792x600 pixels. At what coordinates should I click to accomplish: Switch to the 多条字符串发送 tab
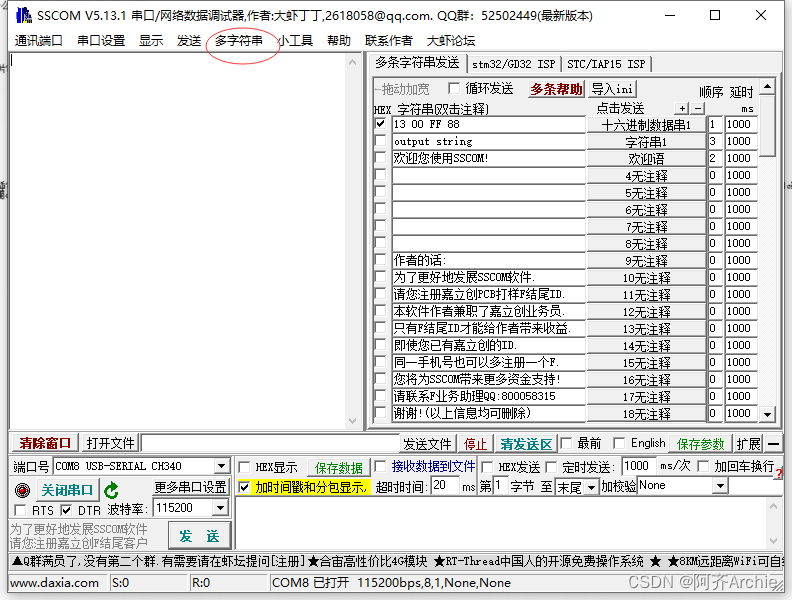pos(417,63)
